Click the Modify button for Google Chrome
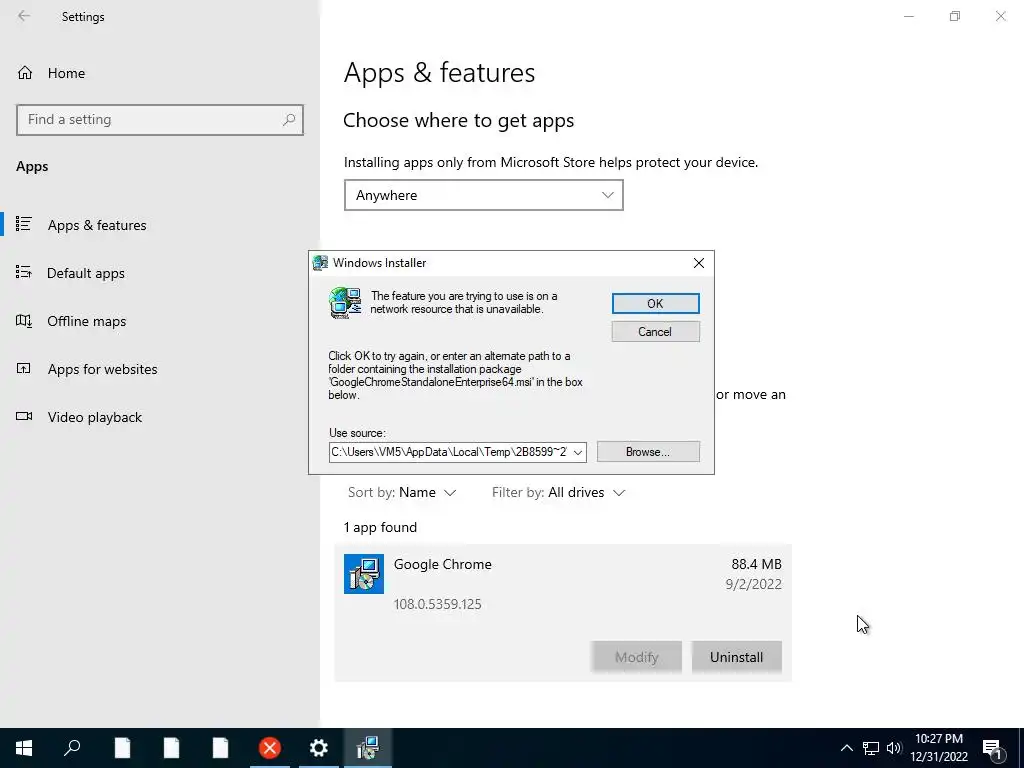 coord(637,657)
